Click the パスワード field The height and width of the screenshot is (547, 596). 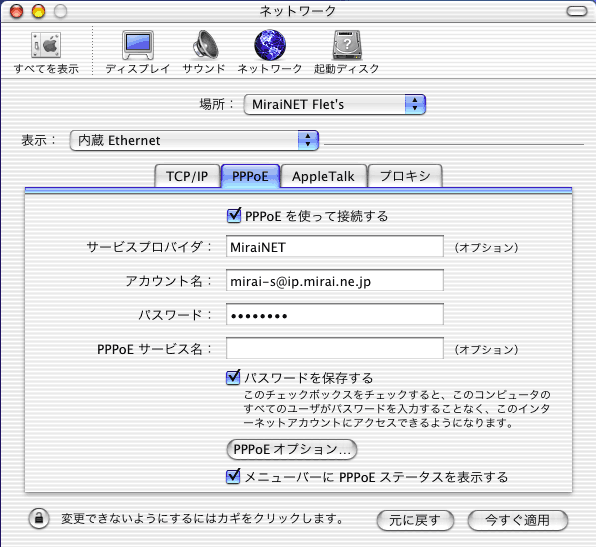pos(334,314)
